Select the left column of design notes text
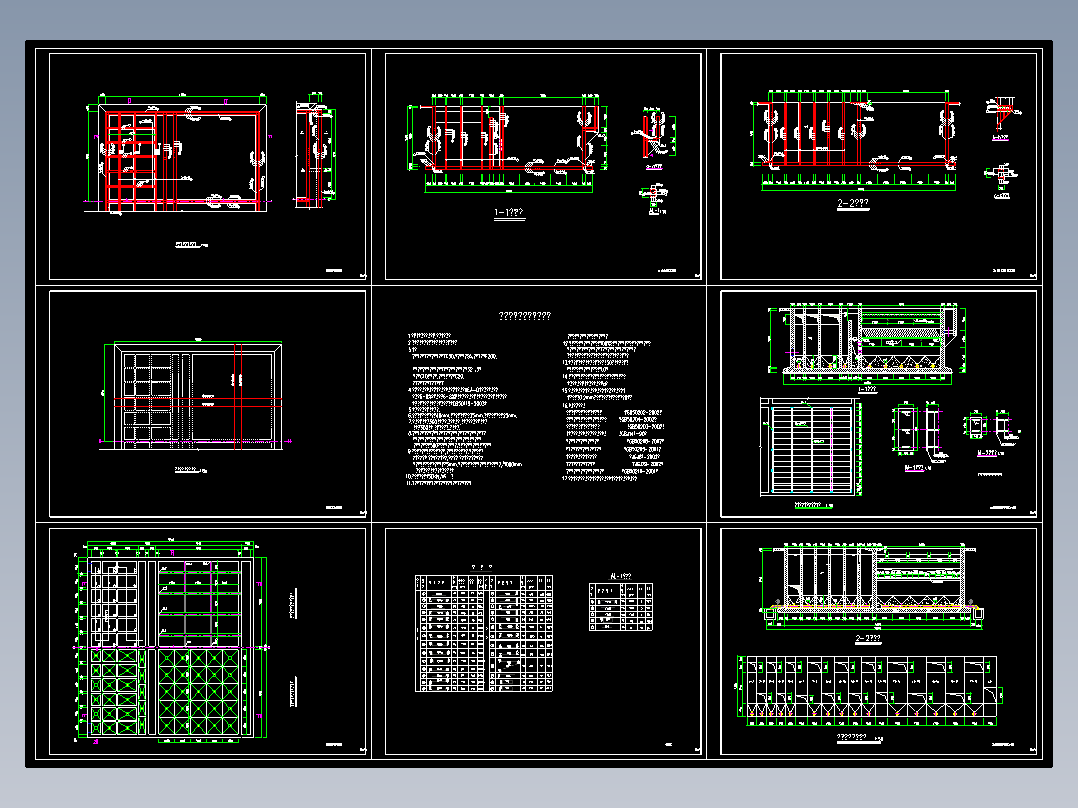1078x808 pixels. (x=463, y=409)
